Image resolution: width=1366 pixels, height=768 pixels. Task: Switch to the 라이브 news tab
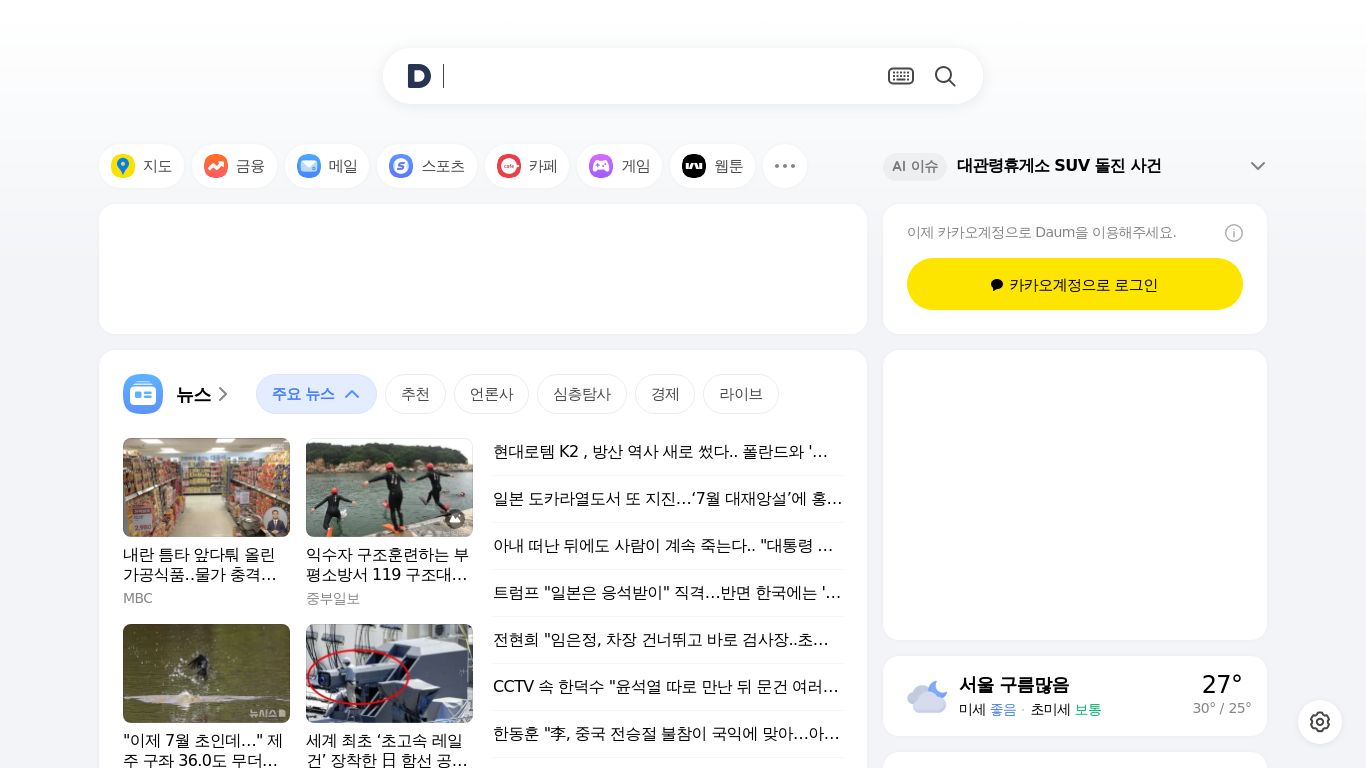click(741, 394)
